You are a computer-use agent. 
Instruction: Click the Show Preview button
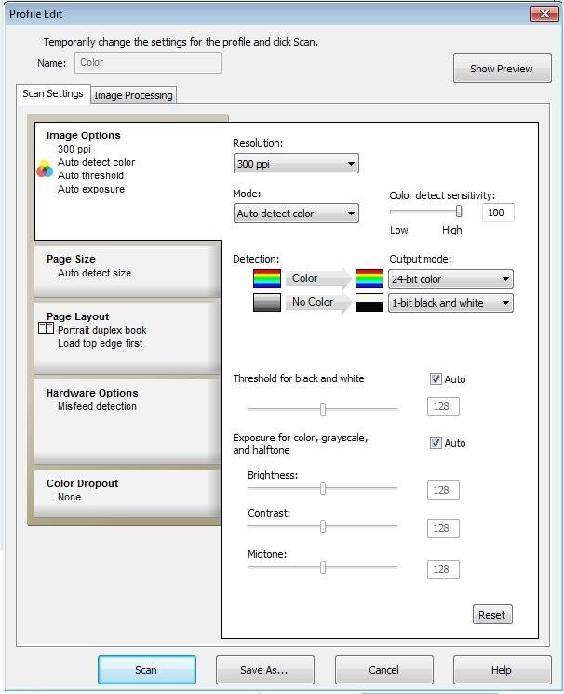tap(502, 68)
